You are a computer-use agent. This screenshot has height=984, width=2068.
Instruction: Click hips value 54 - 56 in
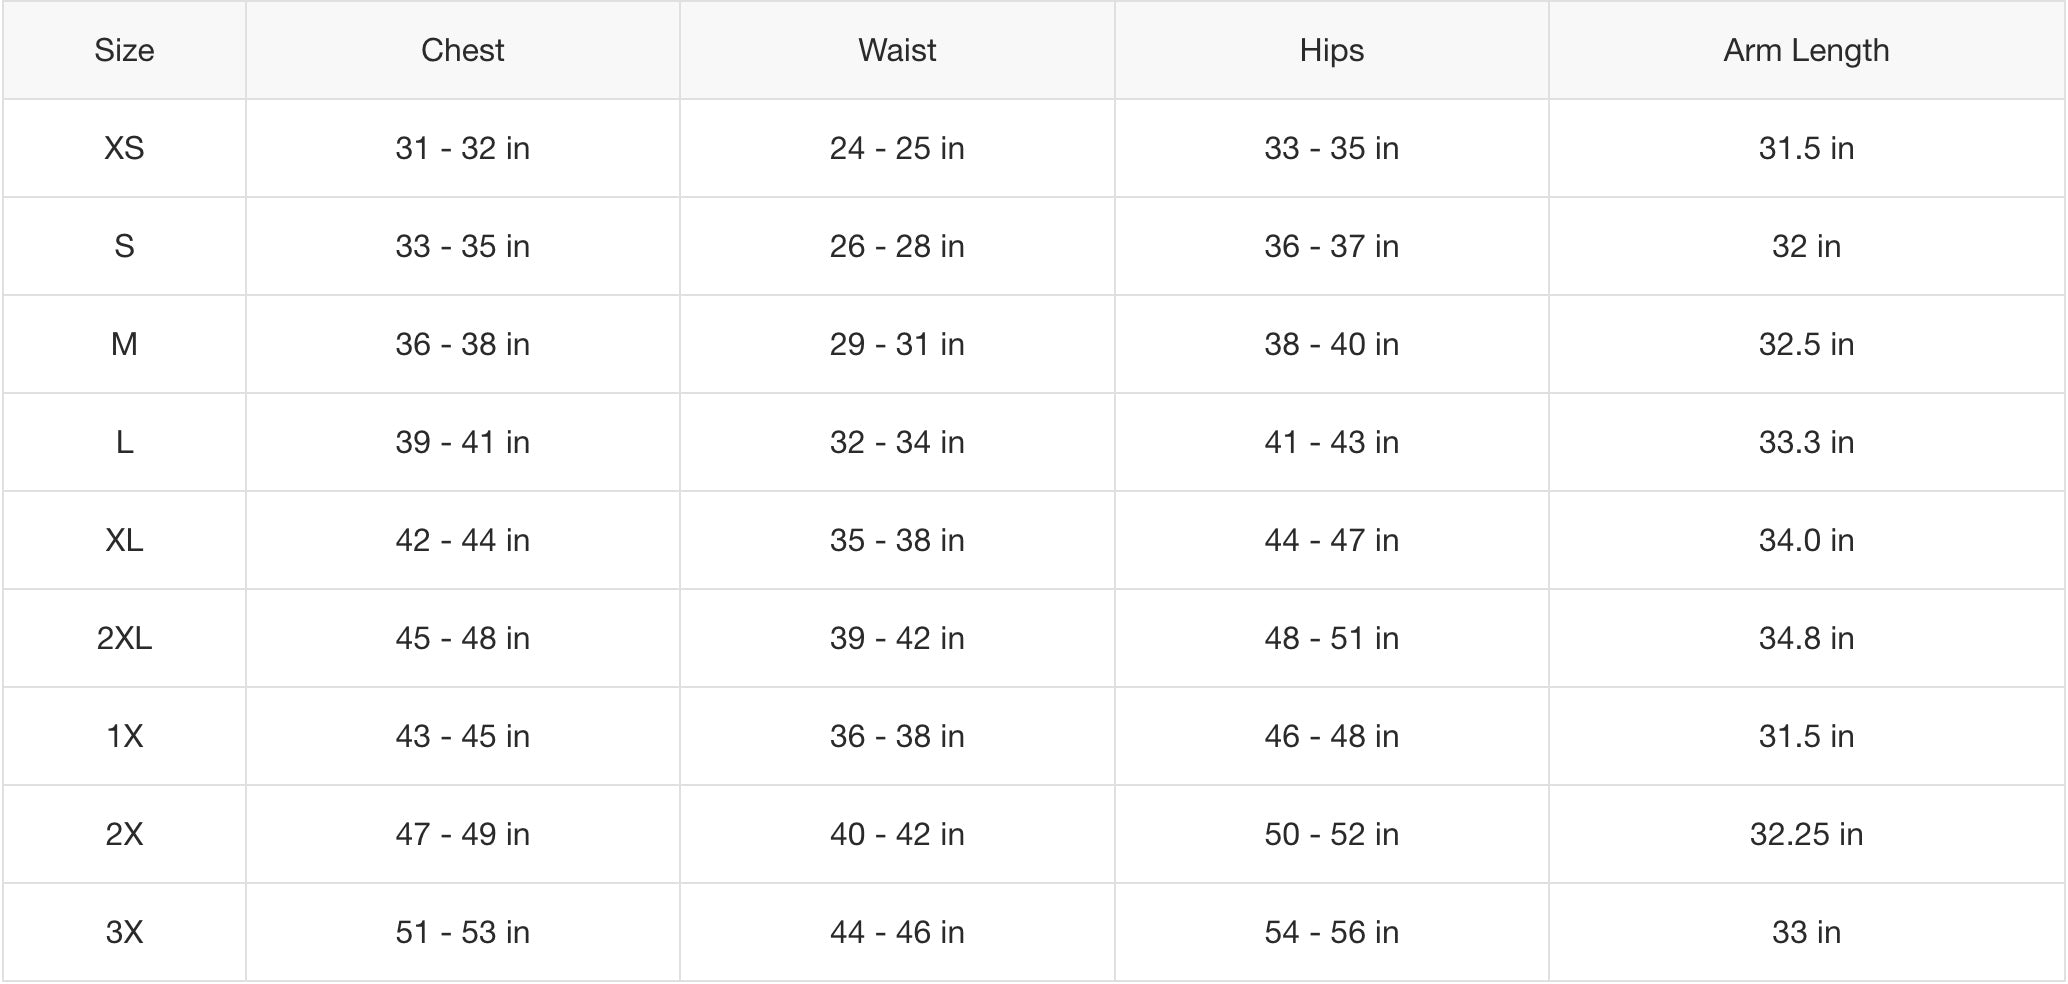tap(1331, 932)
